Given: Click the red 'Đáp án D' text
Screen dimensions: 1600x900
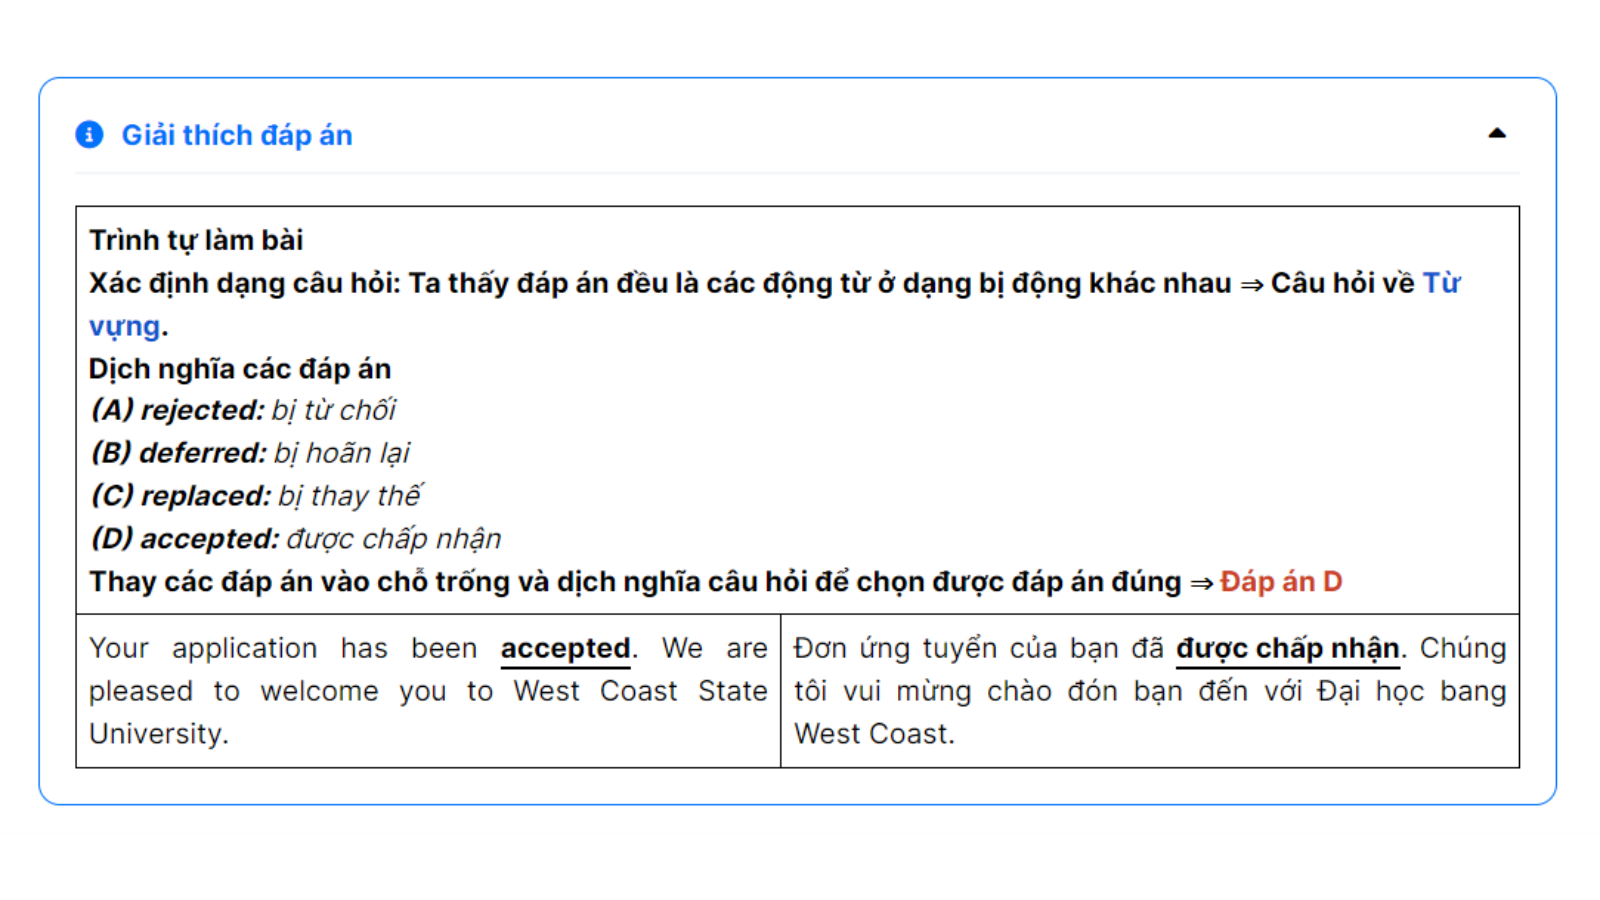Looking at the screenshot, I should (x=1281, y=581).
